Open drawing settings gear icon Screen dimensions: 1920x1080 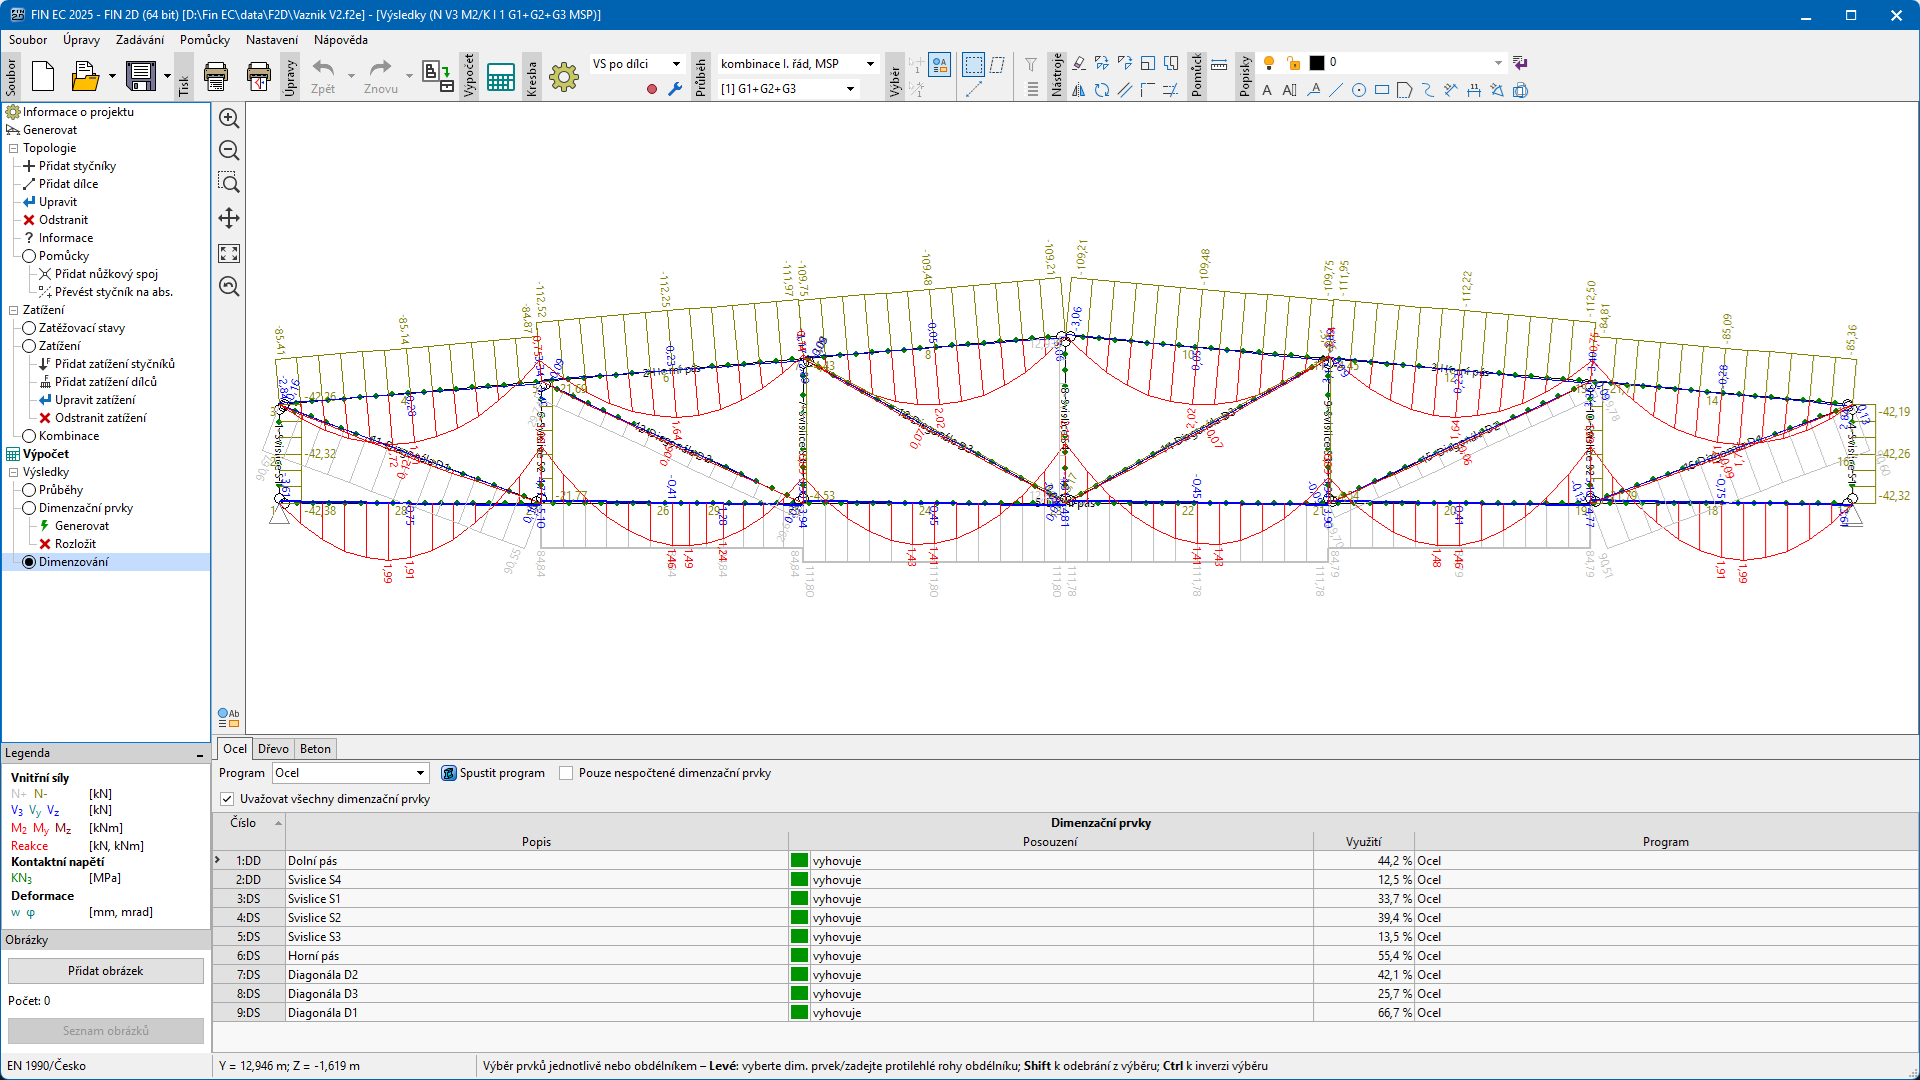(x=564, y=77)
